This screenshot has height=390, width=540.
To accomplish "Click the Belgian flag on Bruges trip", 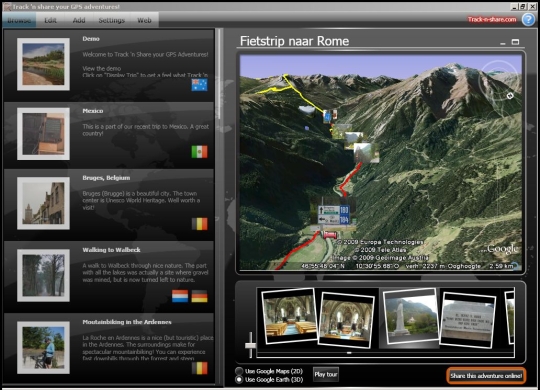I will pyautogui.click(x=199, y=224).
